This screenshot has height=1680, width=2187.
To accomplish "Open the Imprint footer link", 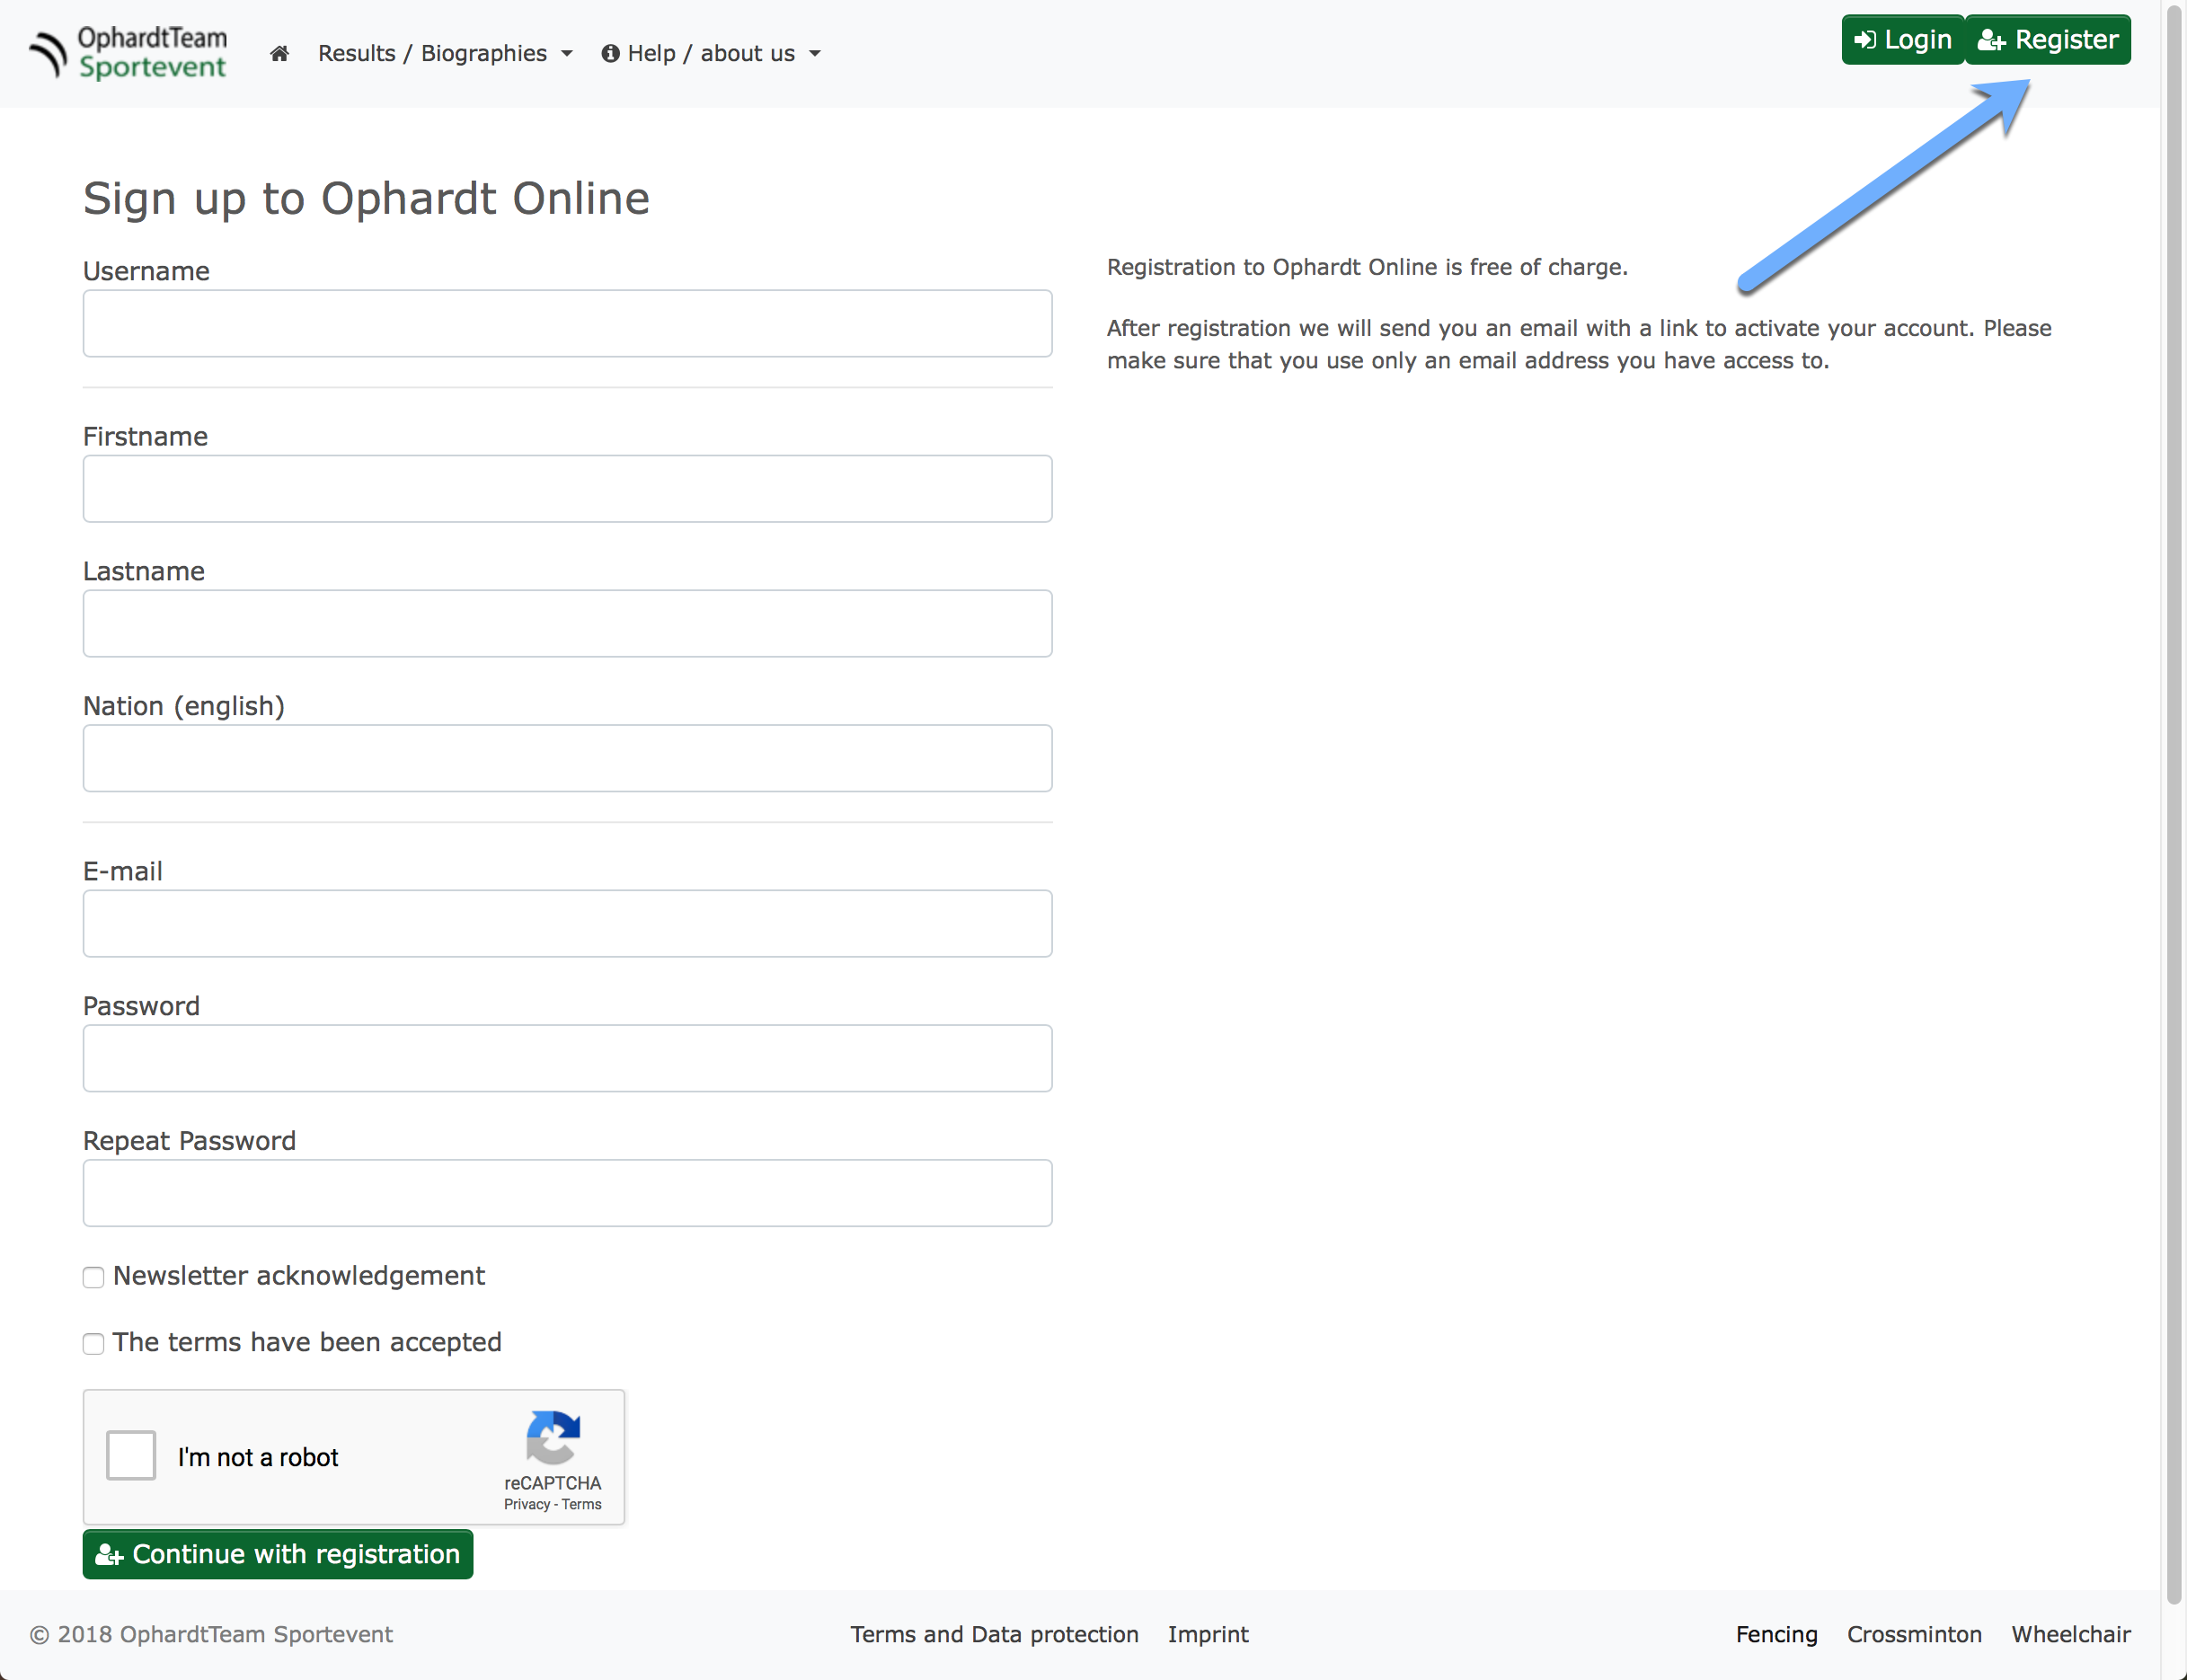I will click(x=1208, y=1634).
